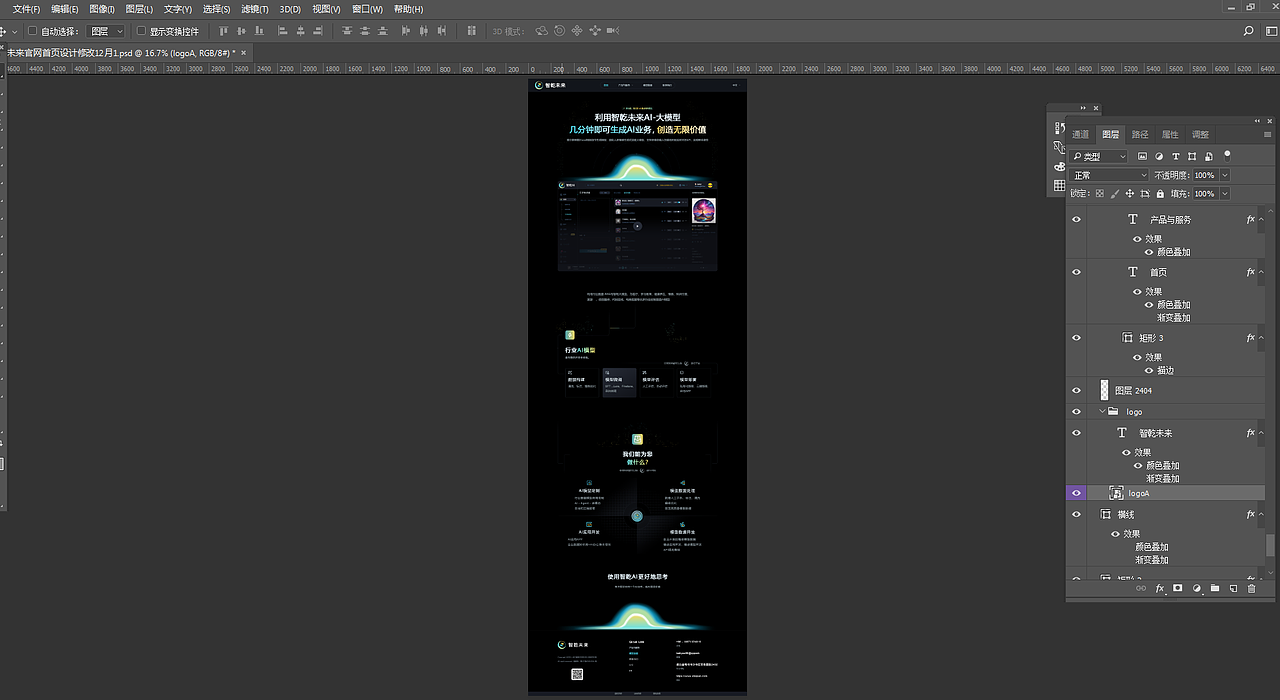Open the 图层 auto-select target dropdown
This screenshot has height=700, width=1280.
click(106, 31)
